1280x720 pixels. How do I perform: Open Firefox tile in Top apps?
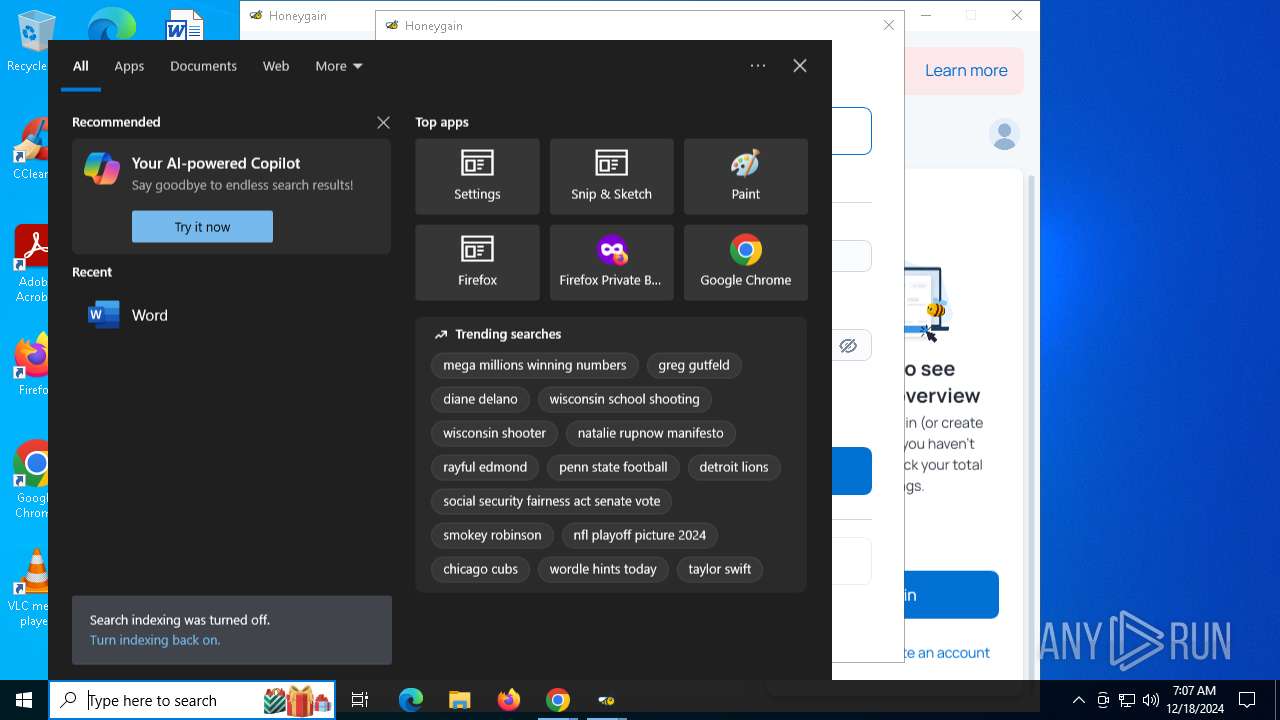[x=477, y=263]
